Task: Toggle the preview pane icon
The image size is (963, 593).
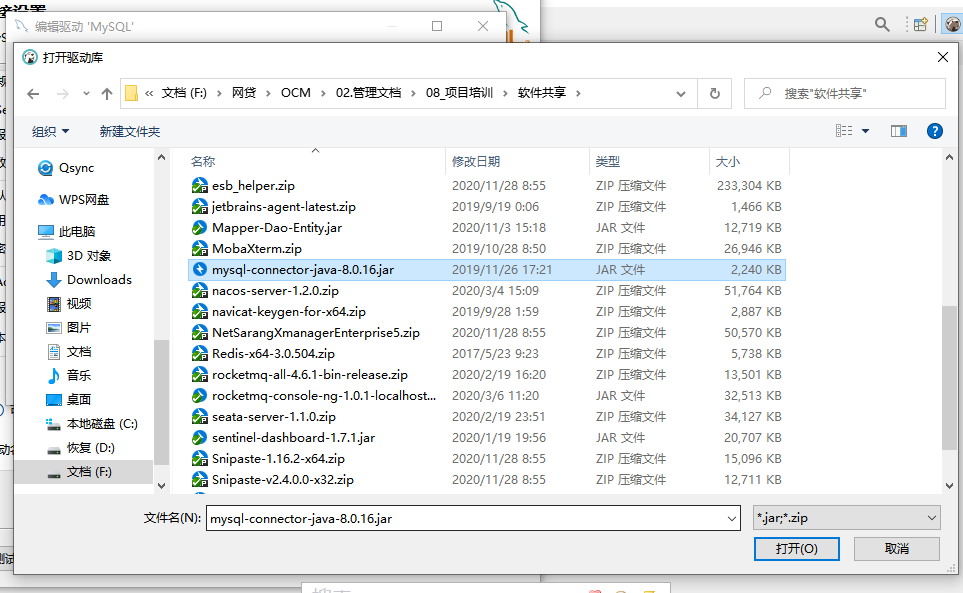Action: (x=898, y=131)
